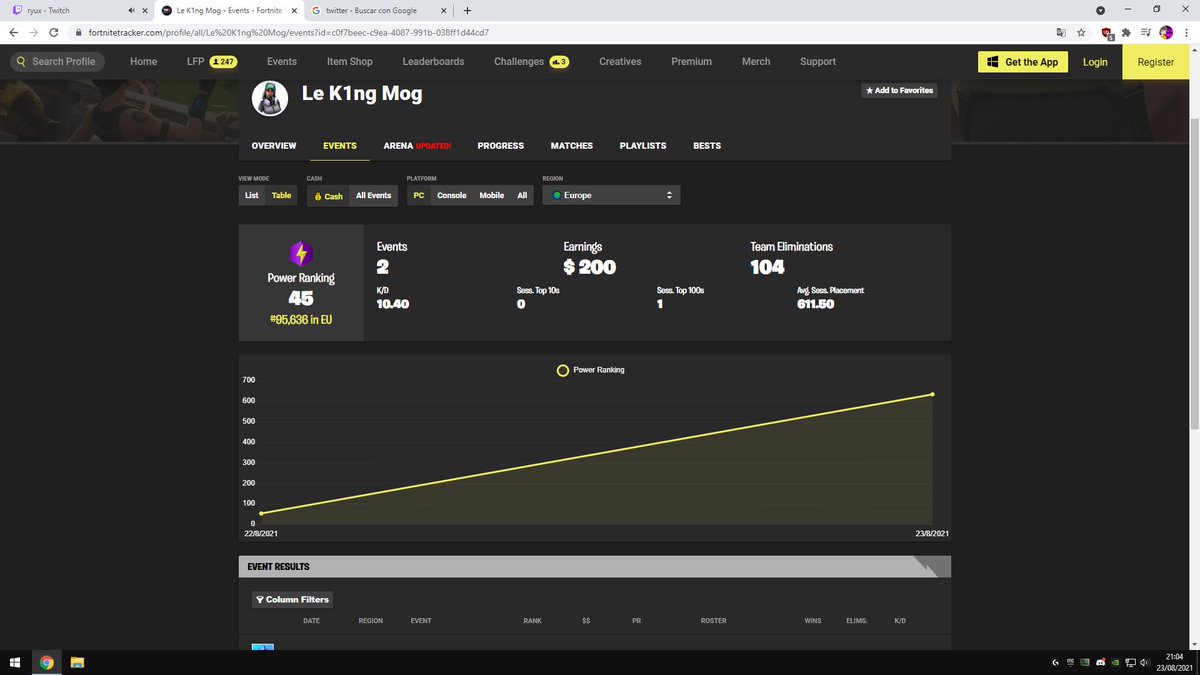The width and height of the screenshot is (1200, 675).
Task: Open the Progress tab
Action: pos(501,146)
